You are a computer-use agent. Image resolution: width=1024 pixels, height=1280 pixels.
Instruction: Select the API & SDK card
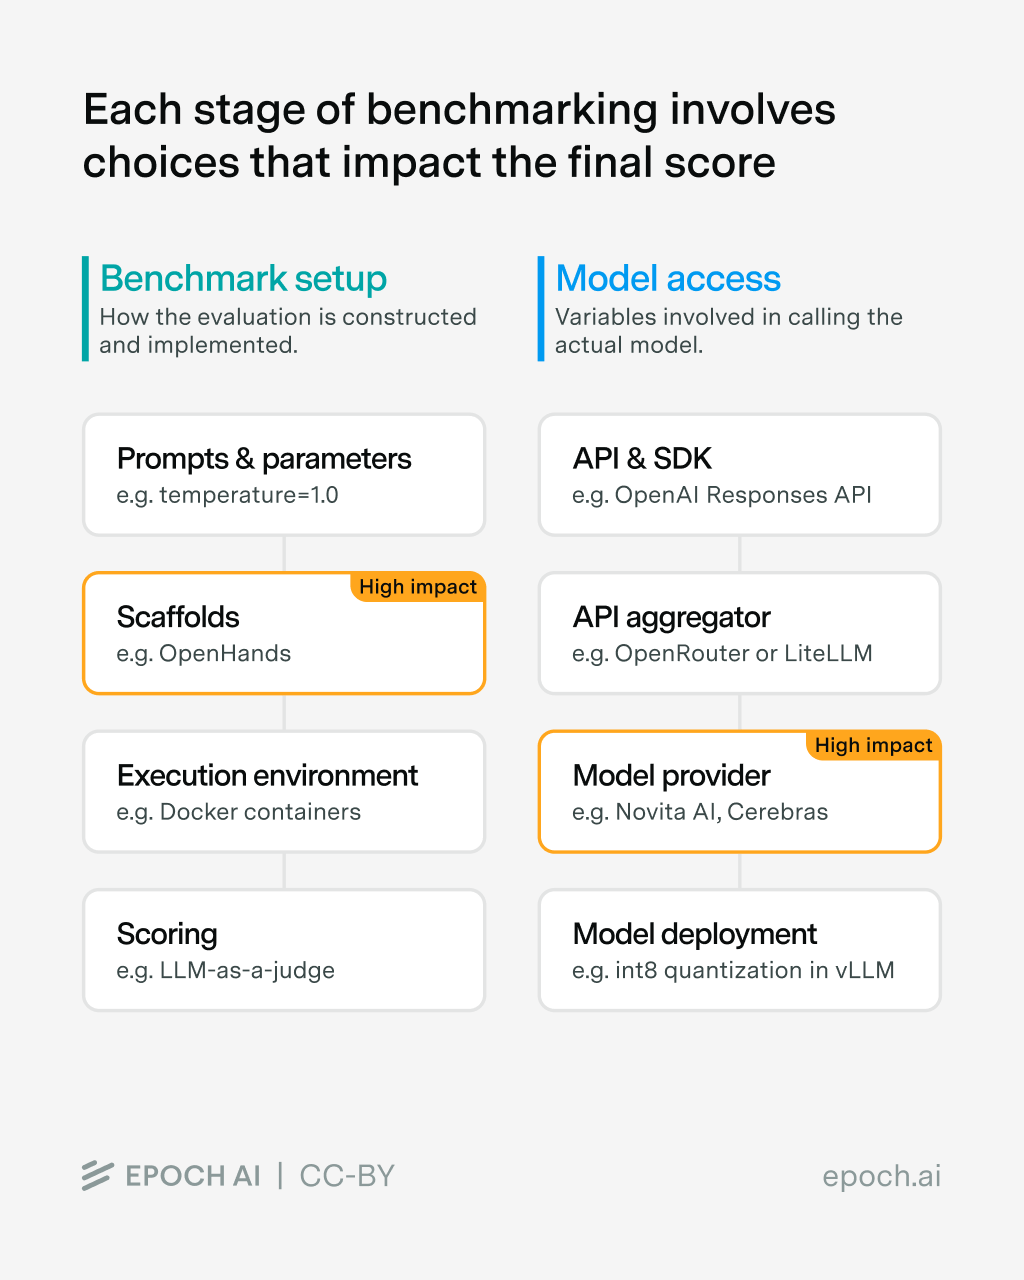click(x=740, y=475)
